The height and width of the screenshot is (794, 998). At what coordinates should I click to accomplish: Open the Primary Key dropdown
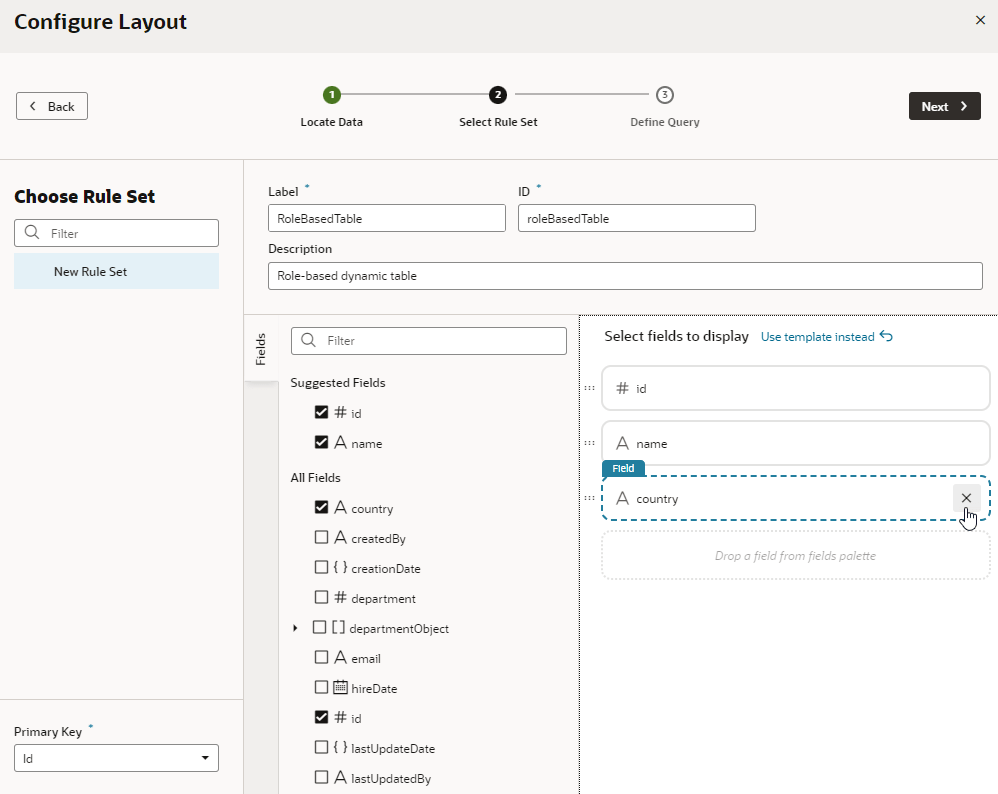tap(116, 758)
